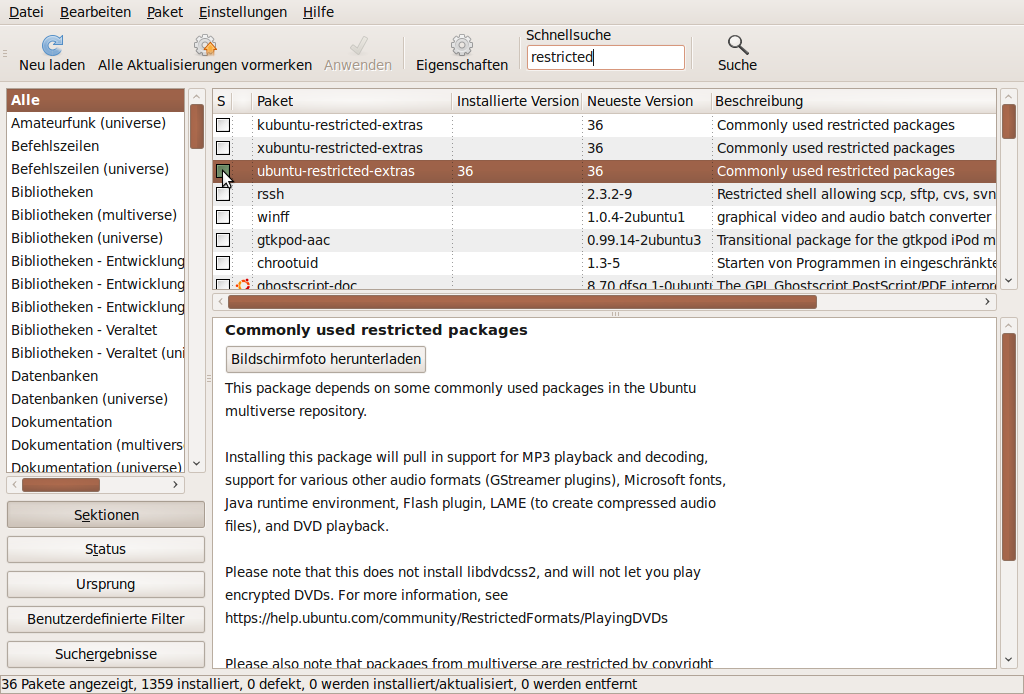Select Amateurfunk (universe) section
This screenshot has height=694, width=1024.
(x=96, y=123)
